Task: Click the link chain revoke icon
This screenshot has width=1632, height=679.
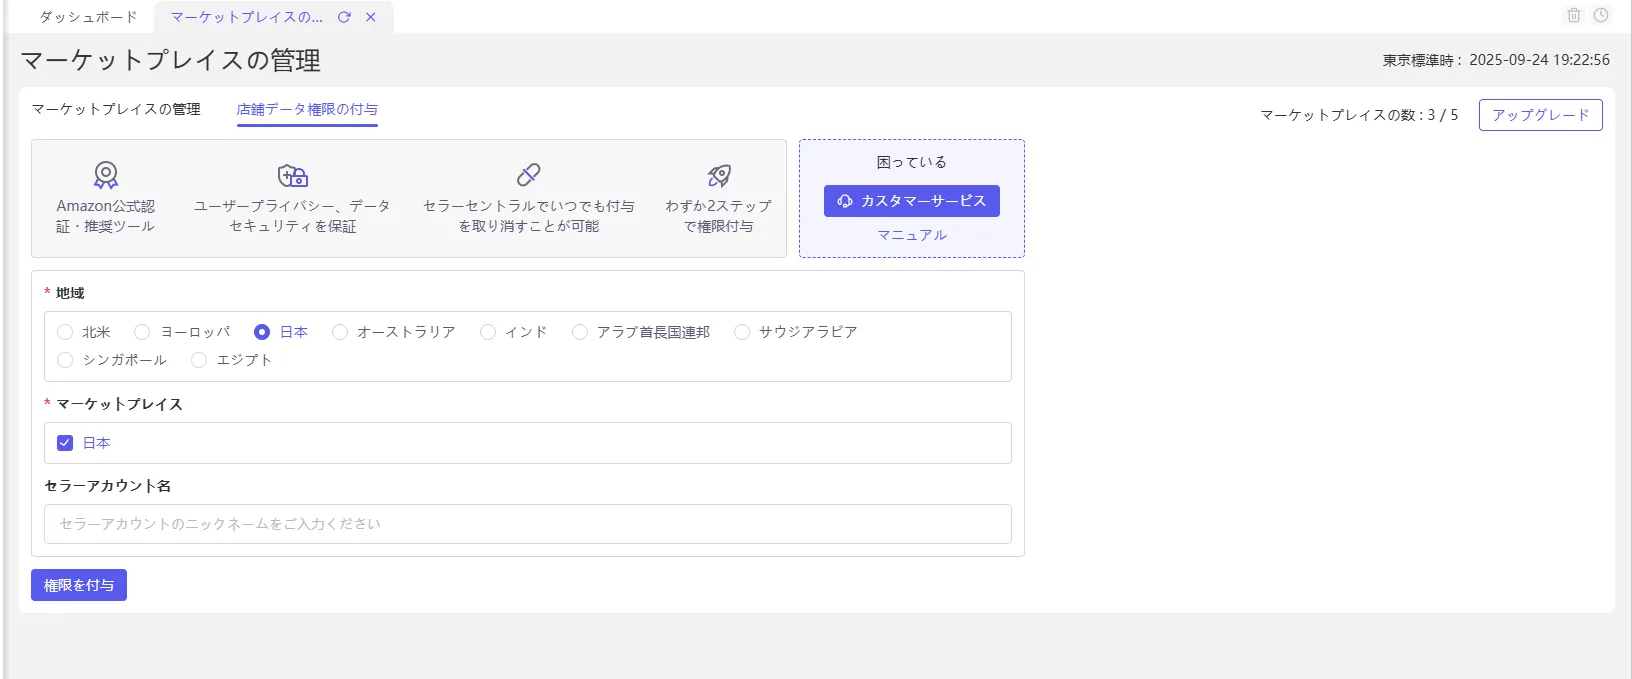Action: 529,175
